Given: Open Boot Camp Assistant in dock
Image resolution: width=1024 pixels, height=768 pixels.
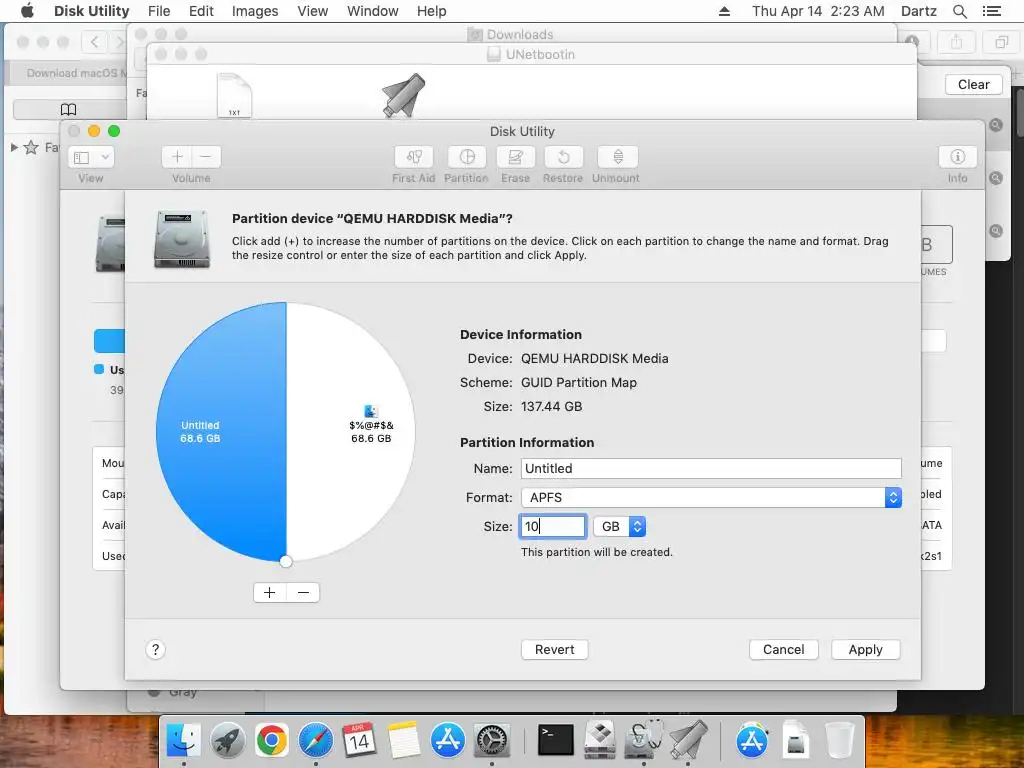Looking at the screenshot, I should pyautogui.click(x=600, y=740).
